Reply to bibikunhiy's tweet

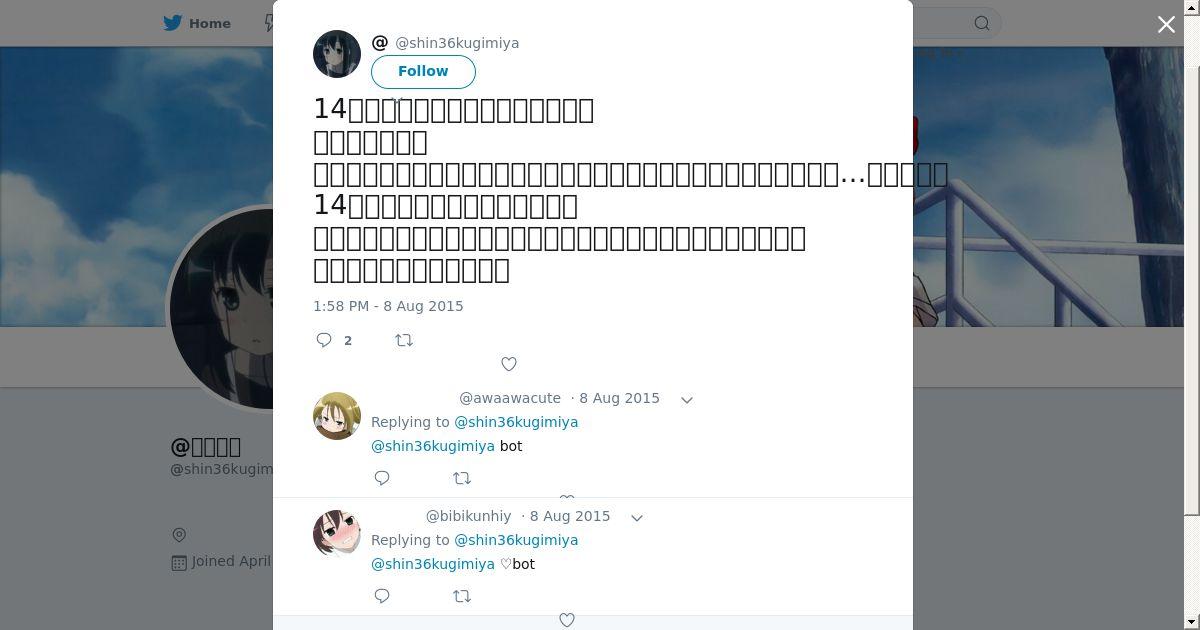[382, 596]
